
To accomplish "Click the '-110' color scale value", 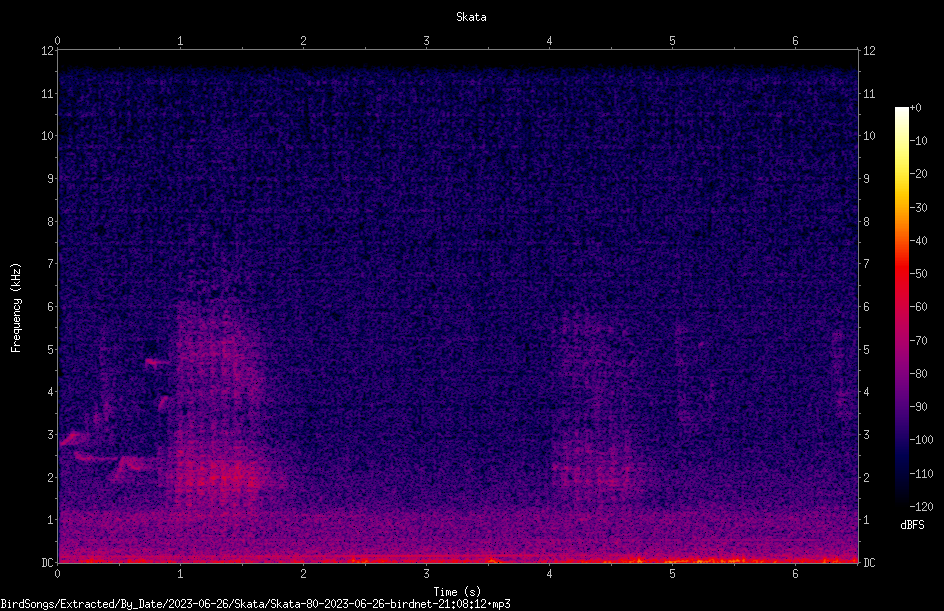I will 922,474.
